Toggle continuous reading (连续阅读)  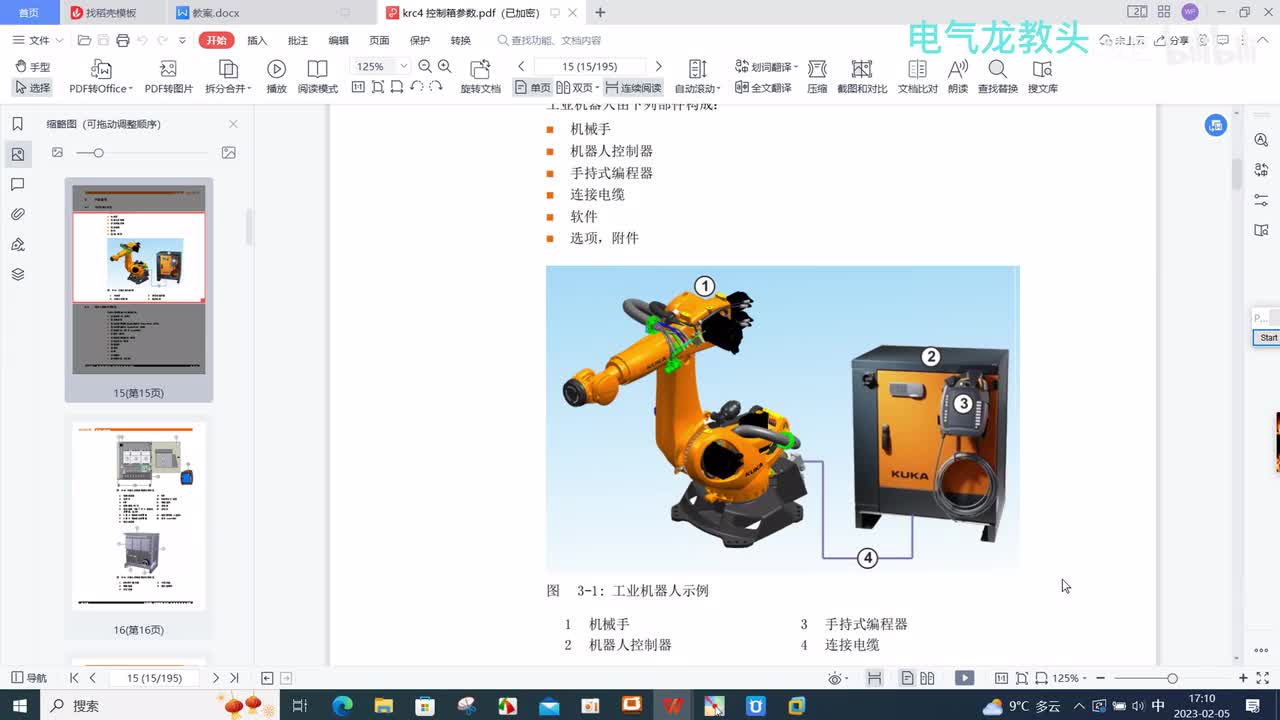click(x=633, y=88)
